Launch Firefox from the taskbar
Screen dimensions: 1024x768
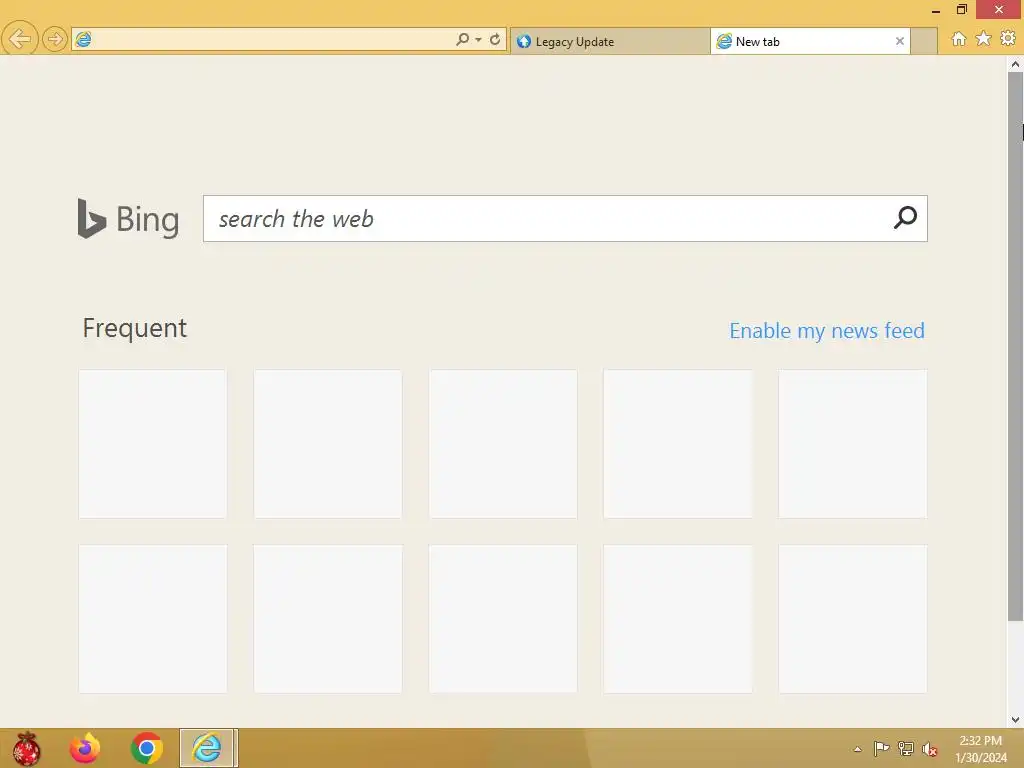[x=85, y=748]
